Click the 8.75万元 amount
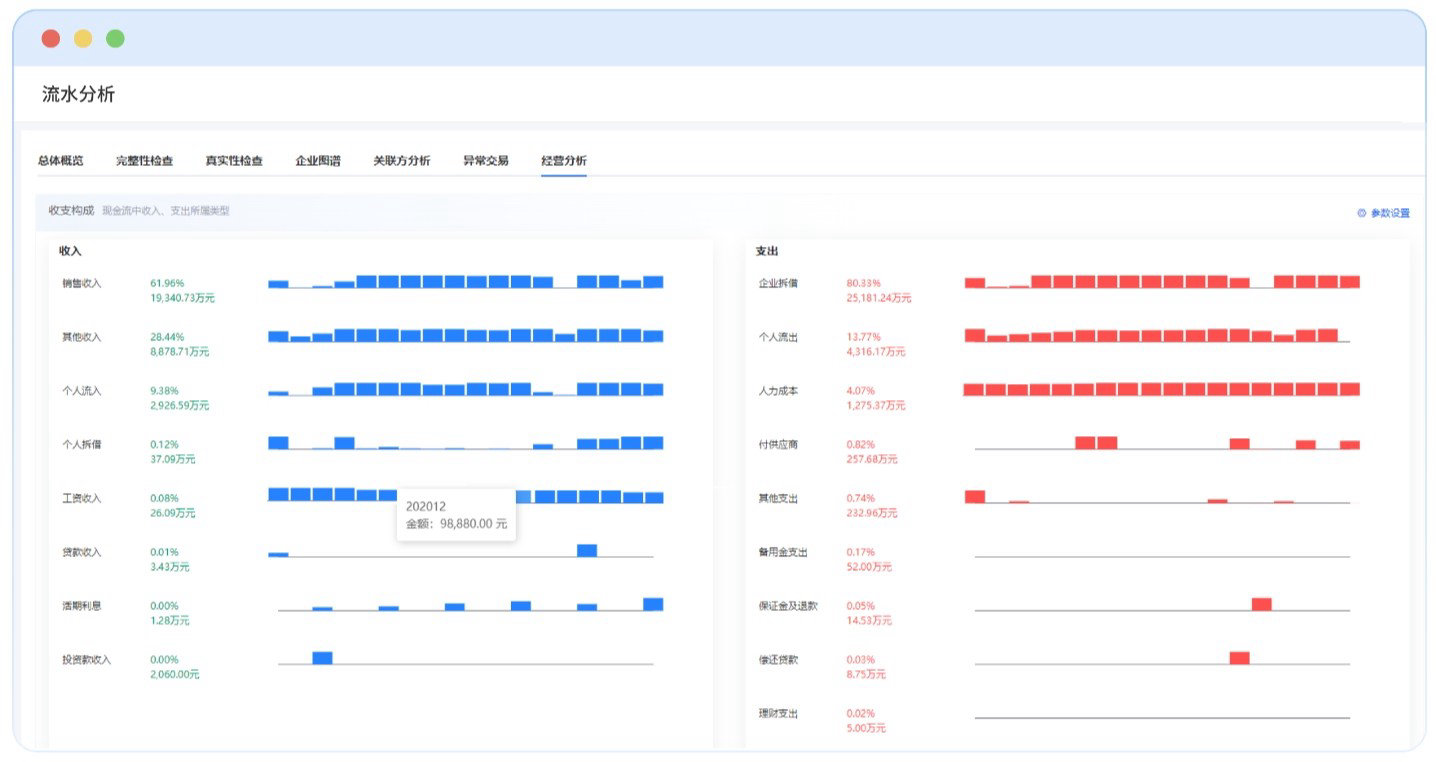Image resolution: width=1436 pixels, height=762 pixels. 867,675
